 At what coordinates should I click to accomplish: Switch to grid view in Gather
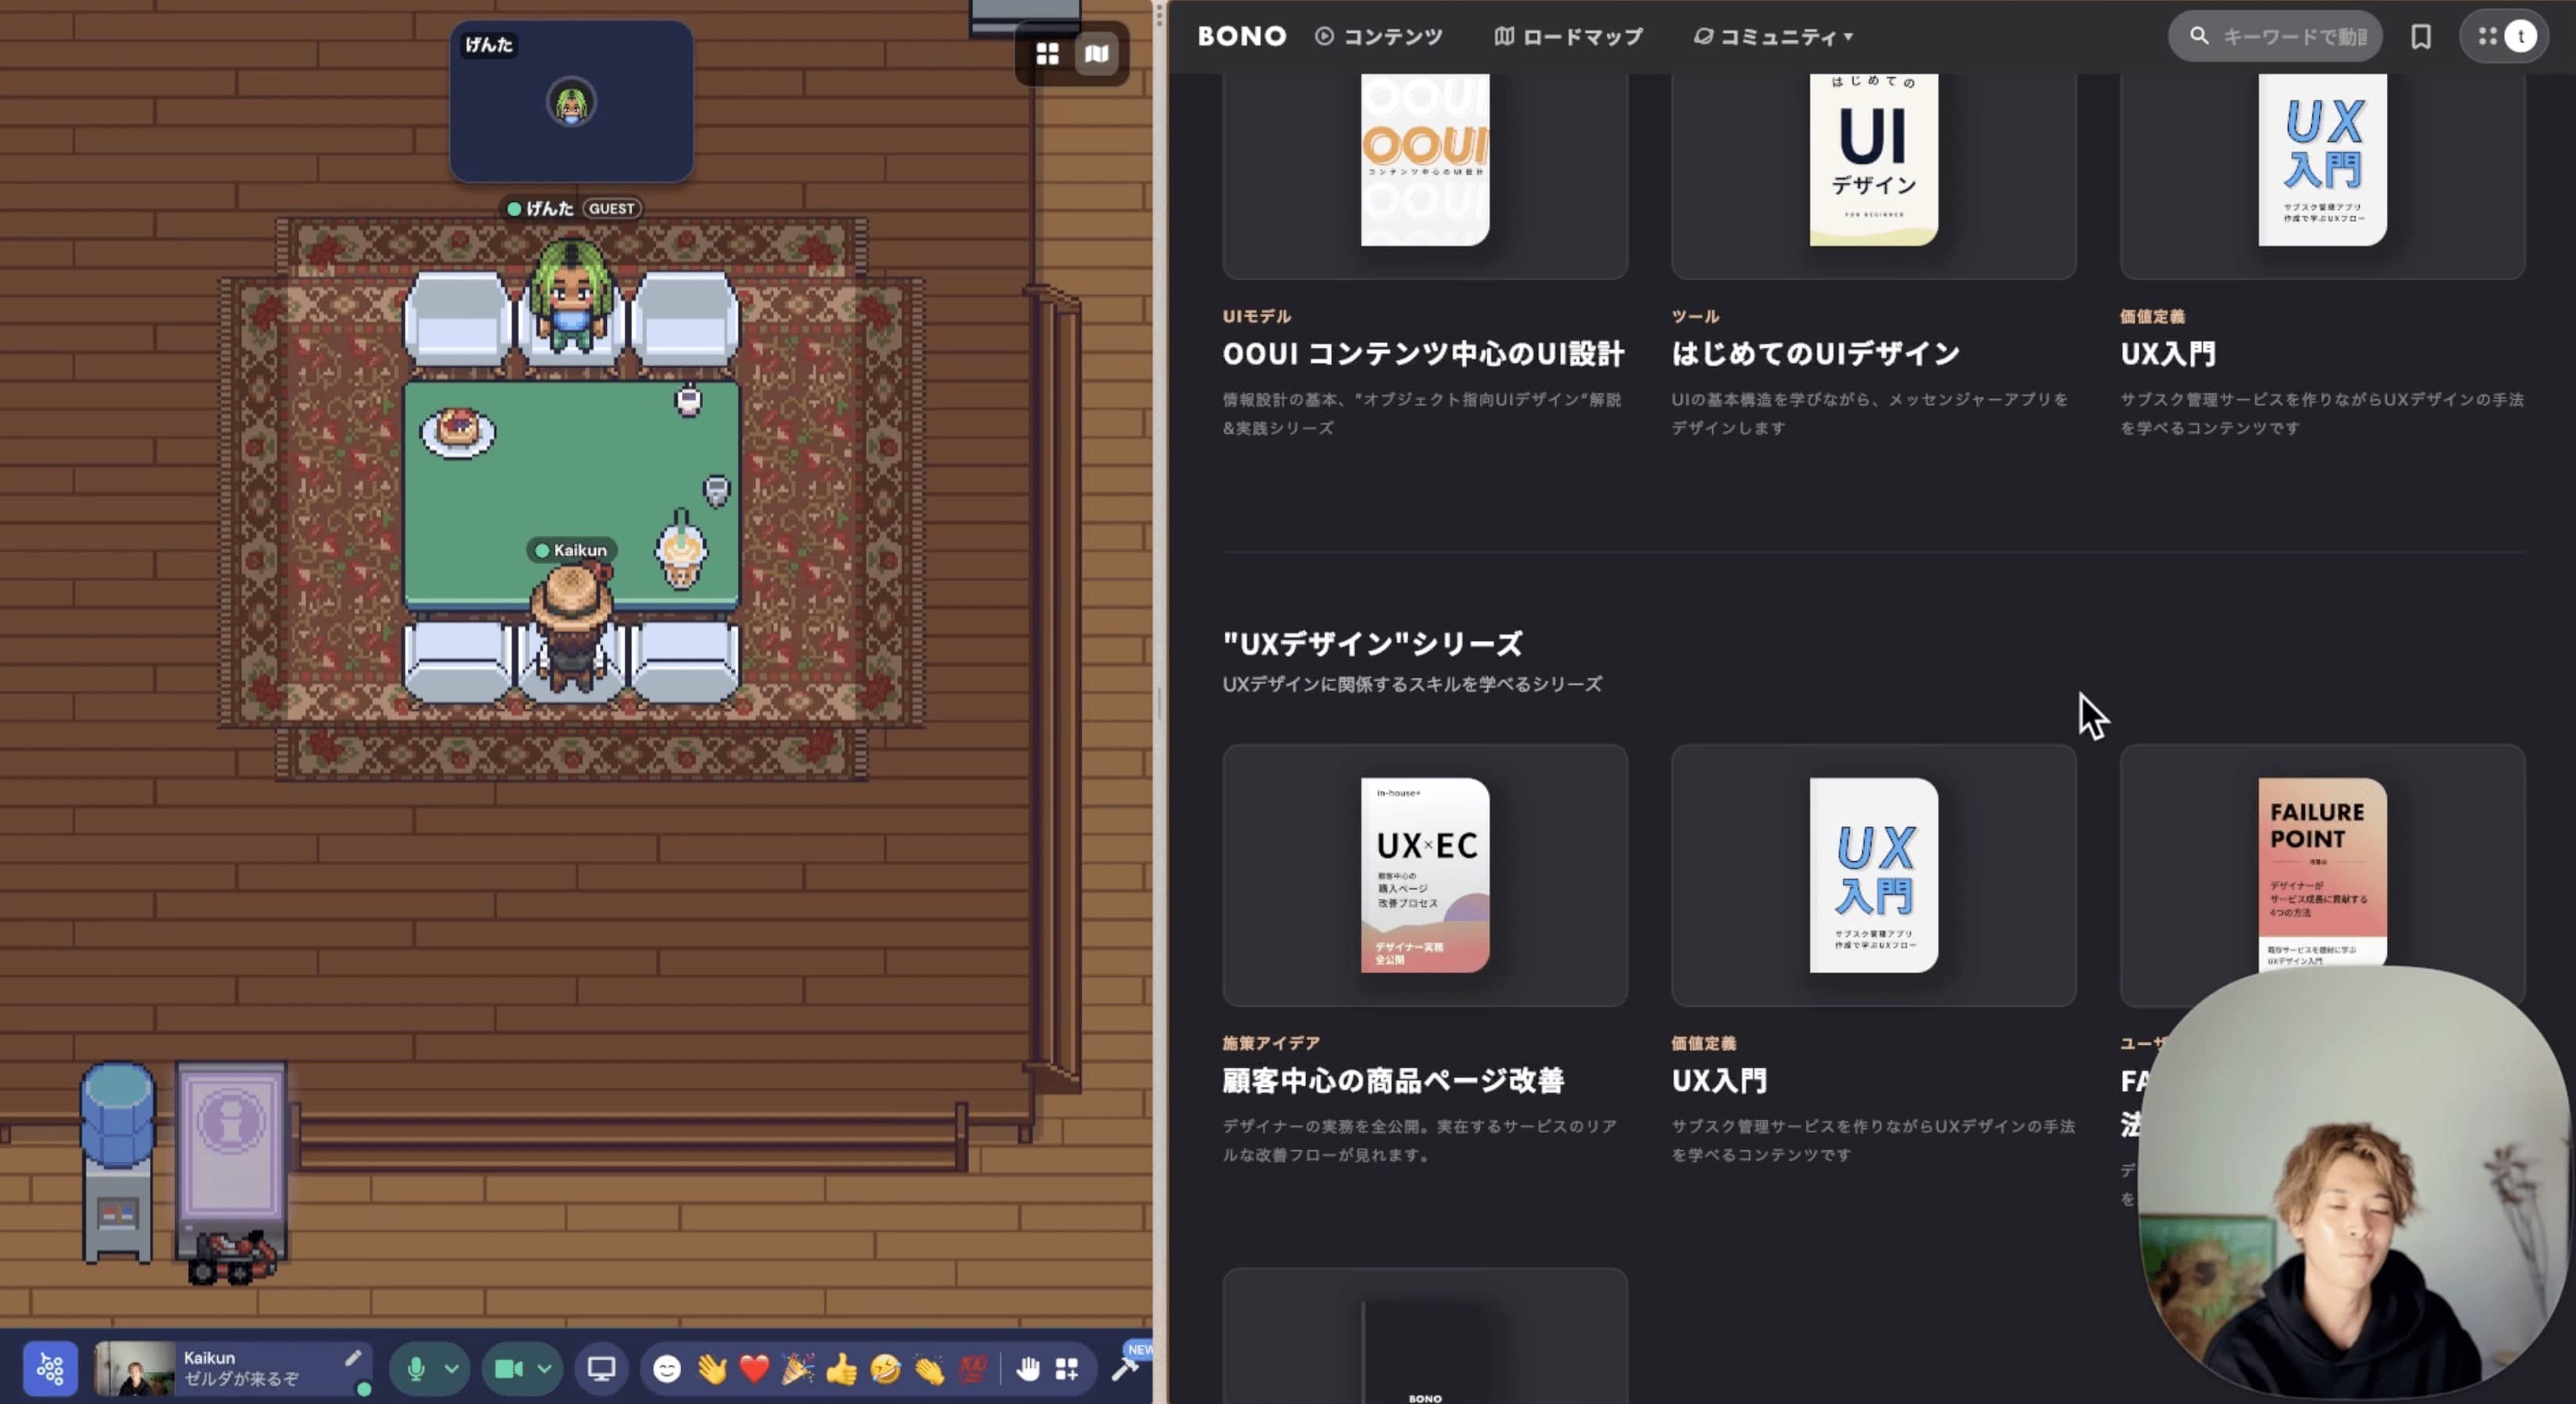pos(1047,54)
